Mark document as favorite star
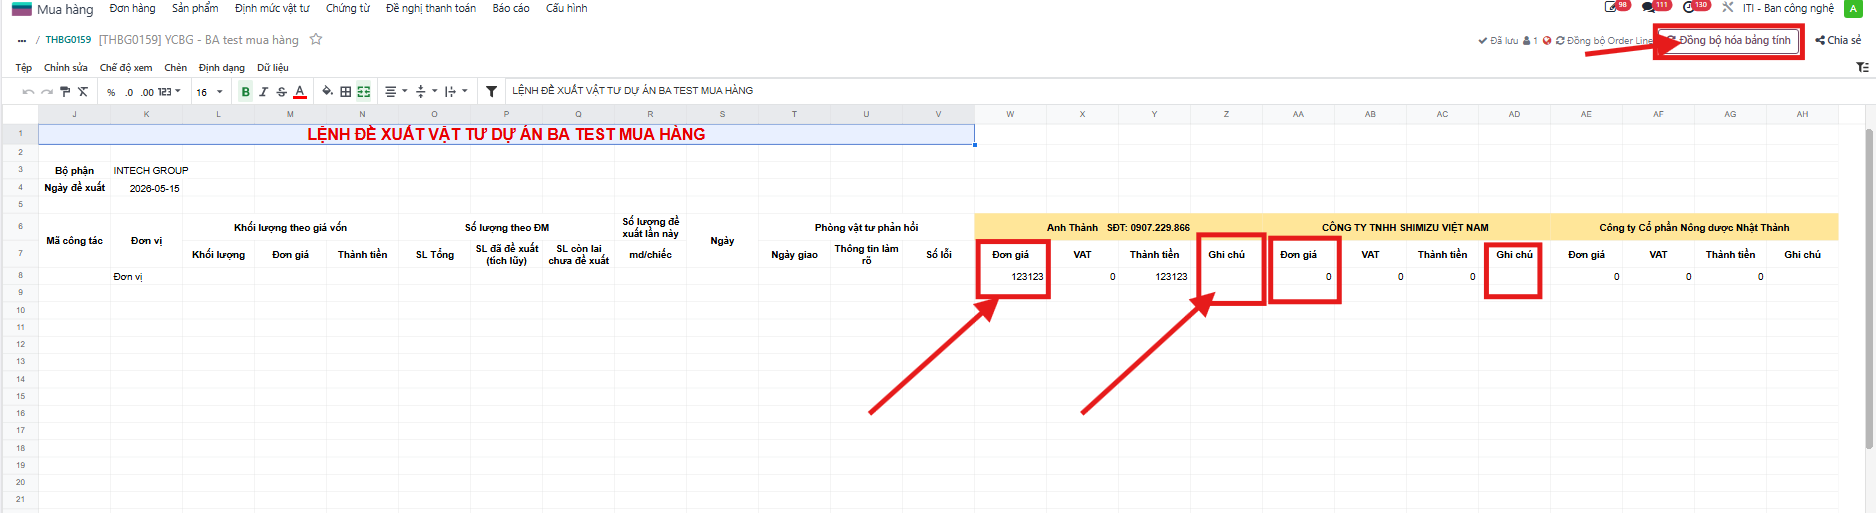Image resolution: width=1876 pixels, height=513 pixels. 316,39
